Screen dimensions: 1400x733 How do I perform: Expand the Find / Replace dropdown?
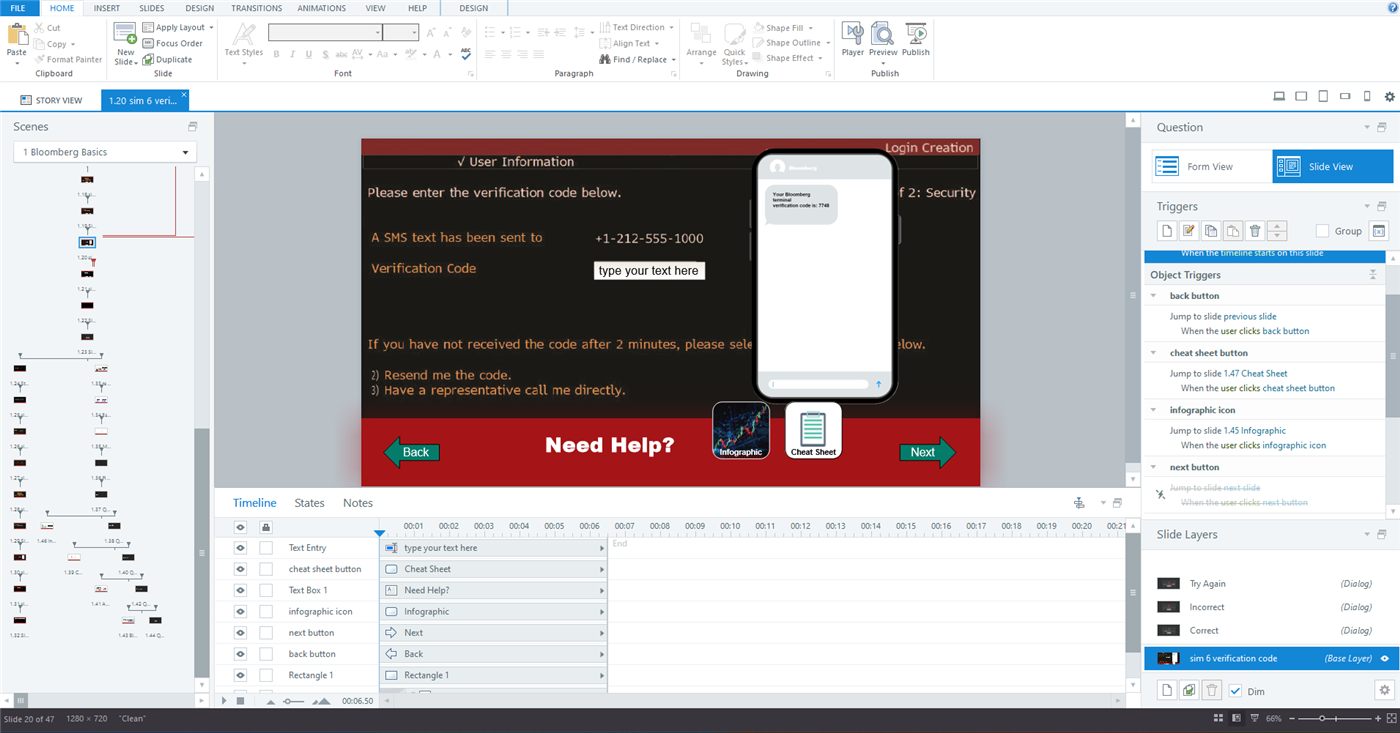click(674, 59)
